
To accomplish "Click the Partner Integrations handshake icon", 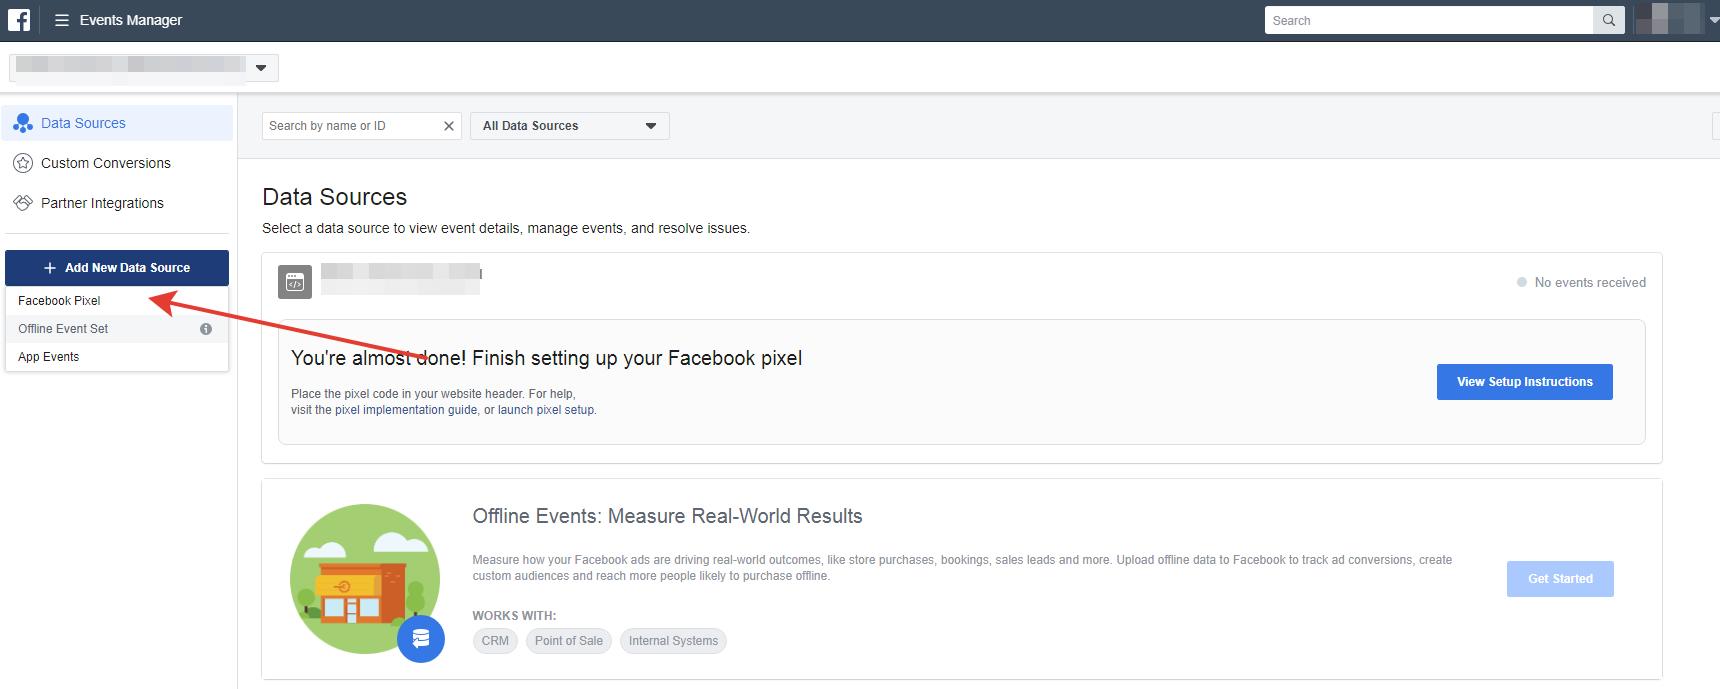I will click(x=23, y=203).
